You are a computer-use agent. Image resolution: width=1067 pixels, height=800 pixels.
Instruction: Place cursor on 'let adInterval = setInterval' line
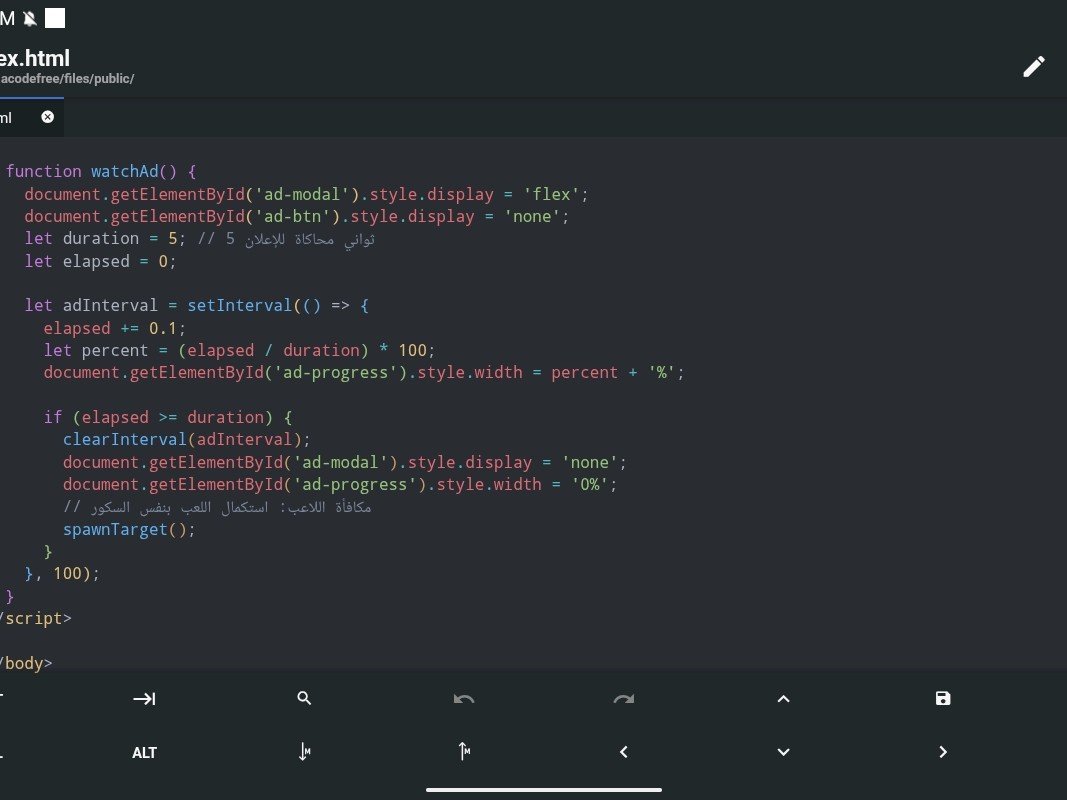(197, 305)
